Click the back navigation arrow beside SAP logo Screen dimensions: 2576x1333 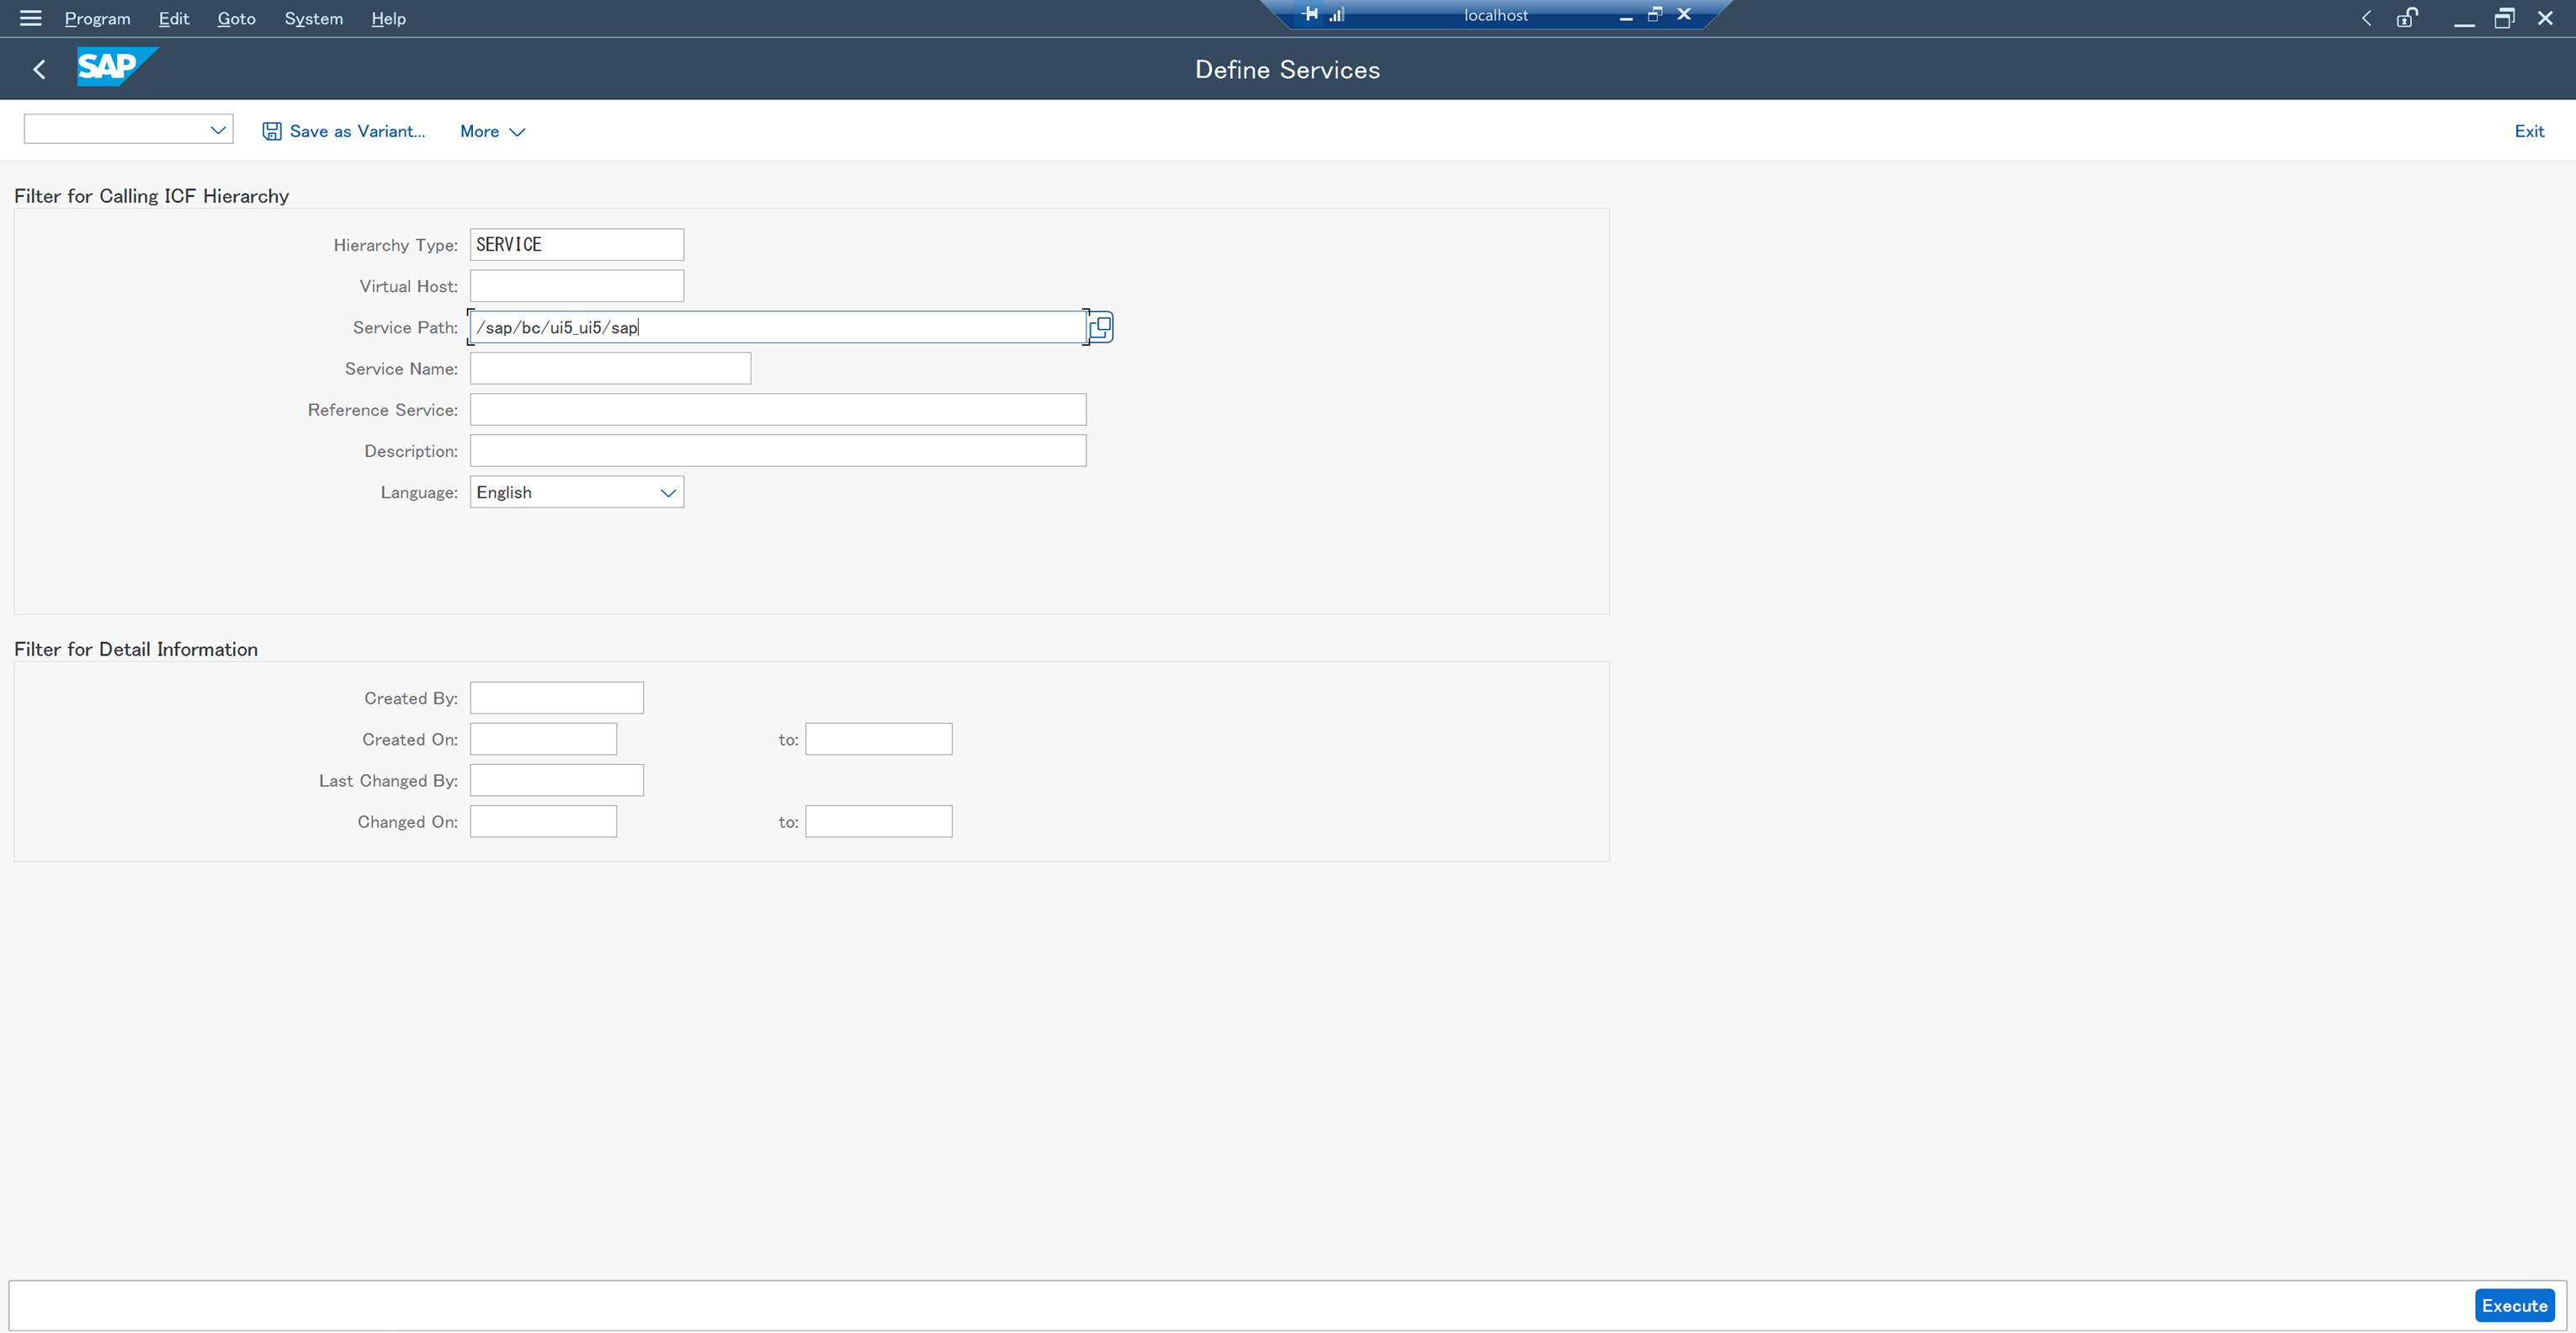(x=39, y=68)
